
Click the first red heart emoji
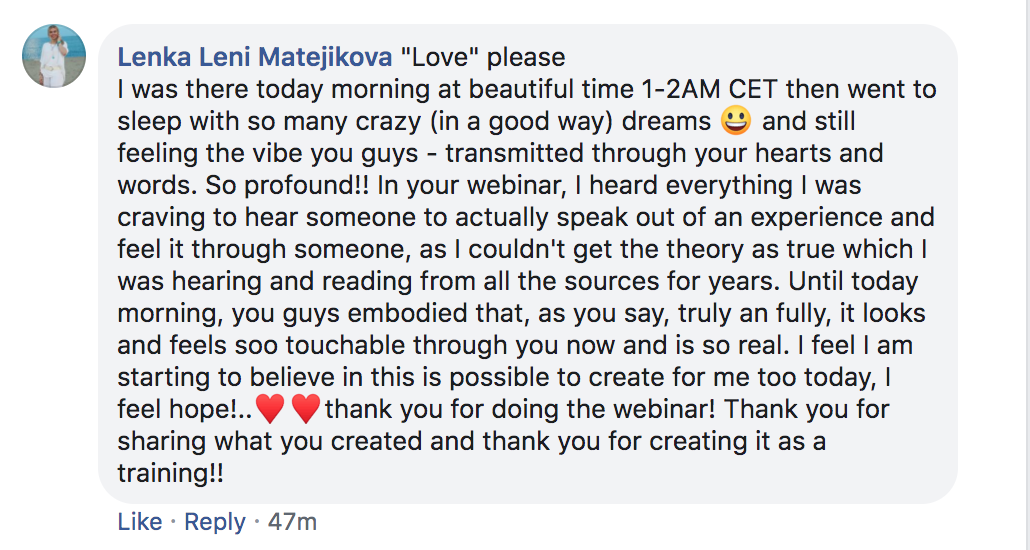pyautogui.click(x=270, y=409)
